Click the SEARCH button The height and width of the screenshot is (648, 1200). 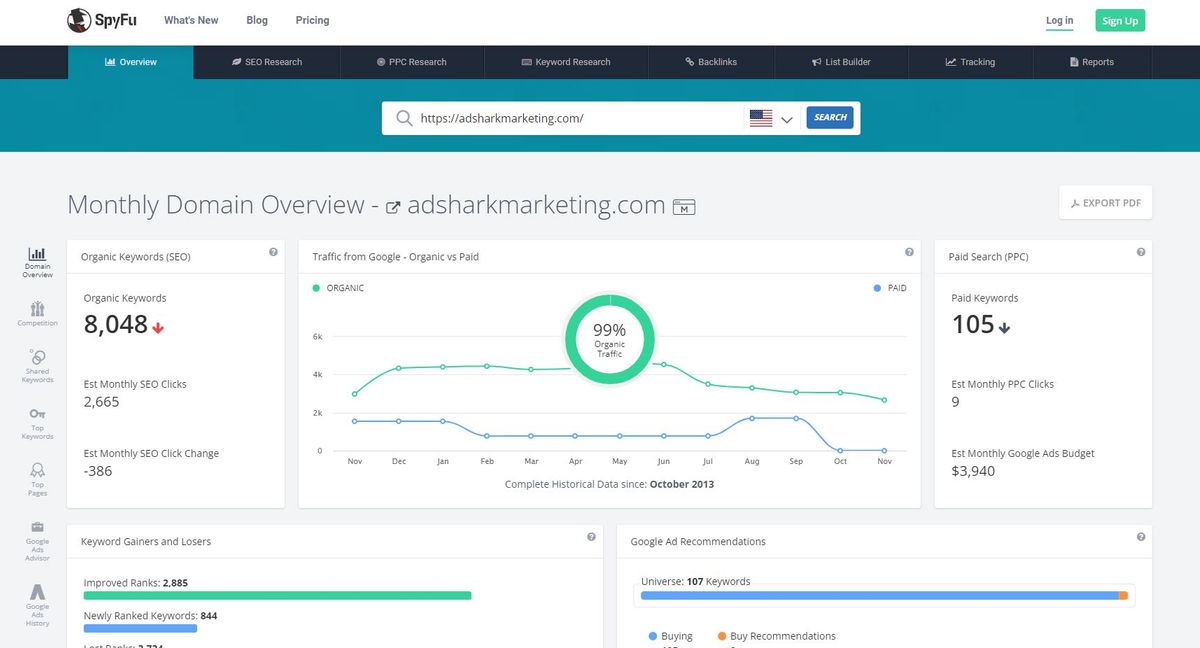click(x=830, y=117)
